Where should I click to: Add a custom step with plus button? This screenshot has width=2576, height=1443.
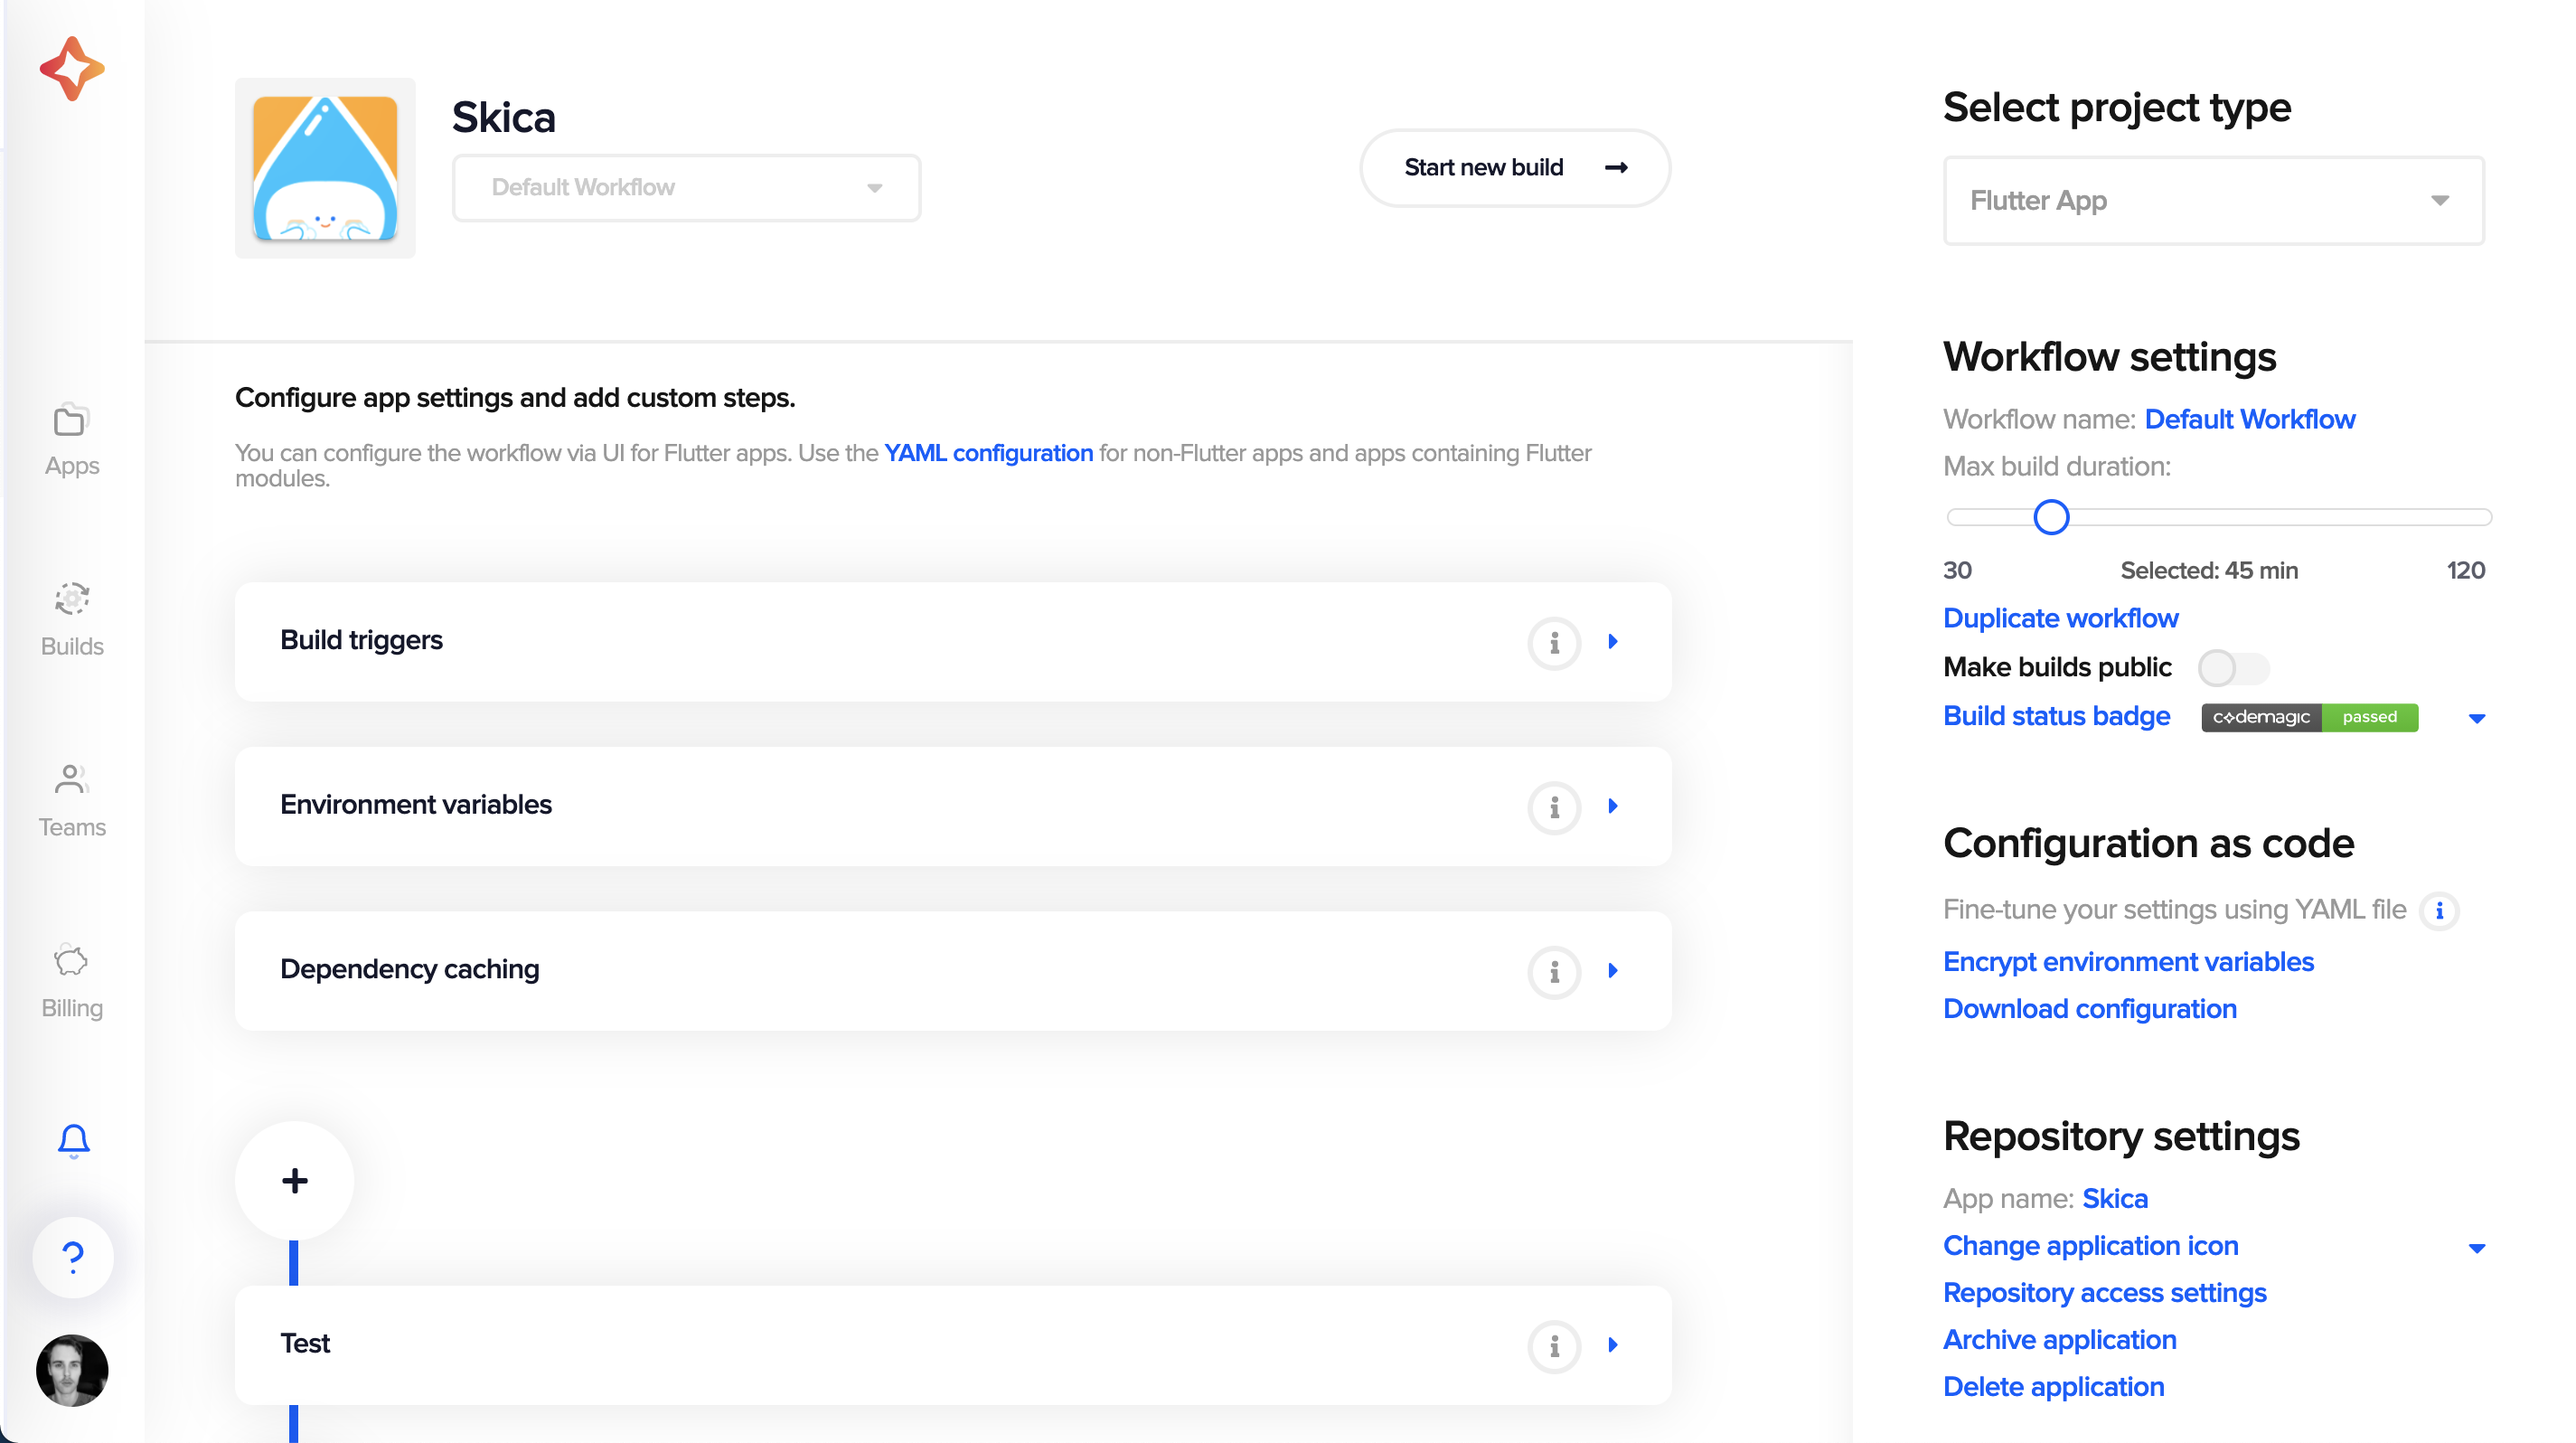[x=294, y=1181]
